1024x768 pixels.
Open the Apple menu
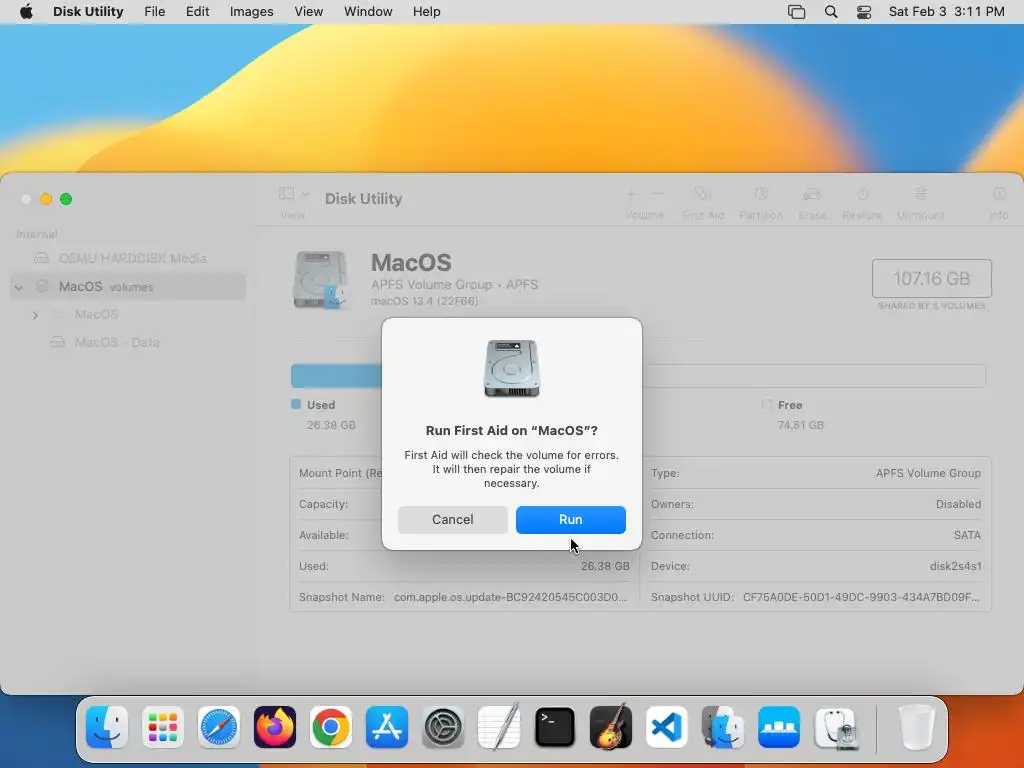26,12
